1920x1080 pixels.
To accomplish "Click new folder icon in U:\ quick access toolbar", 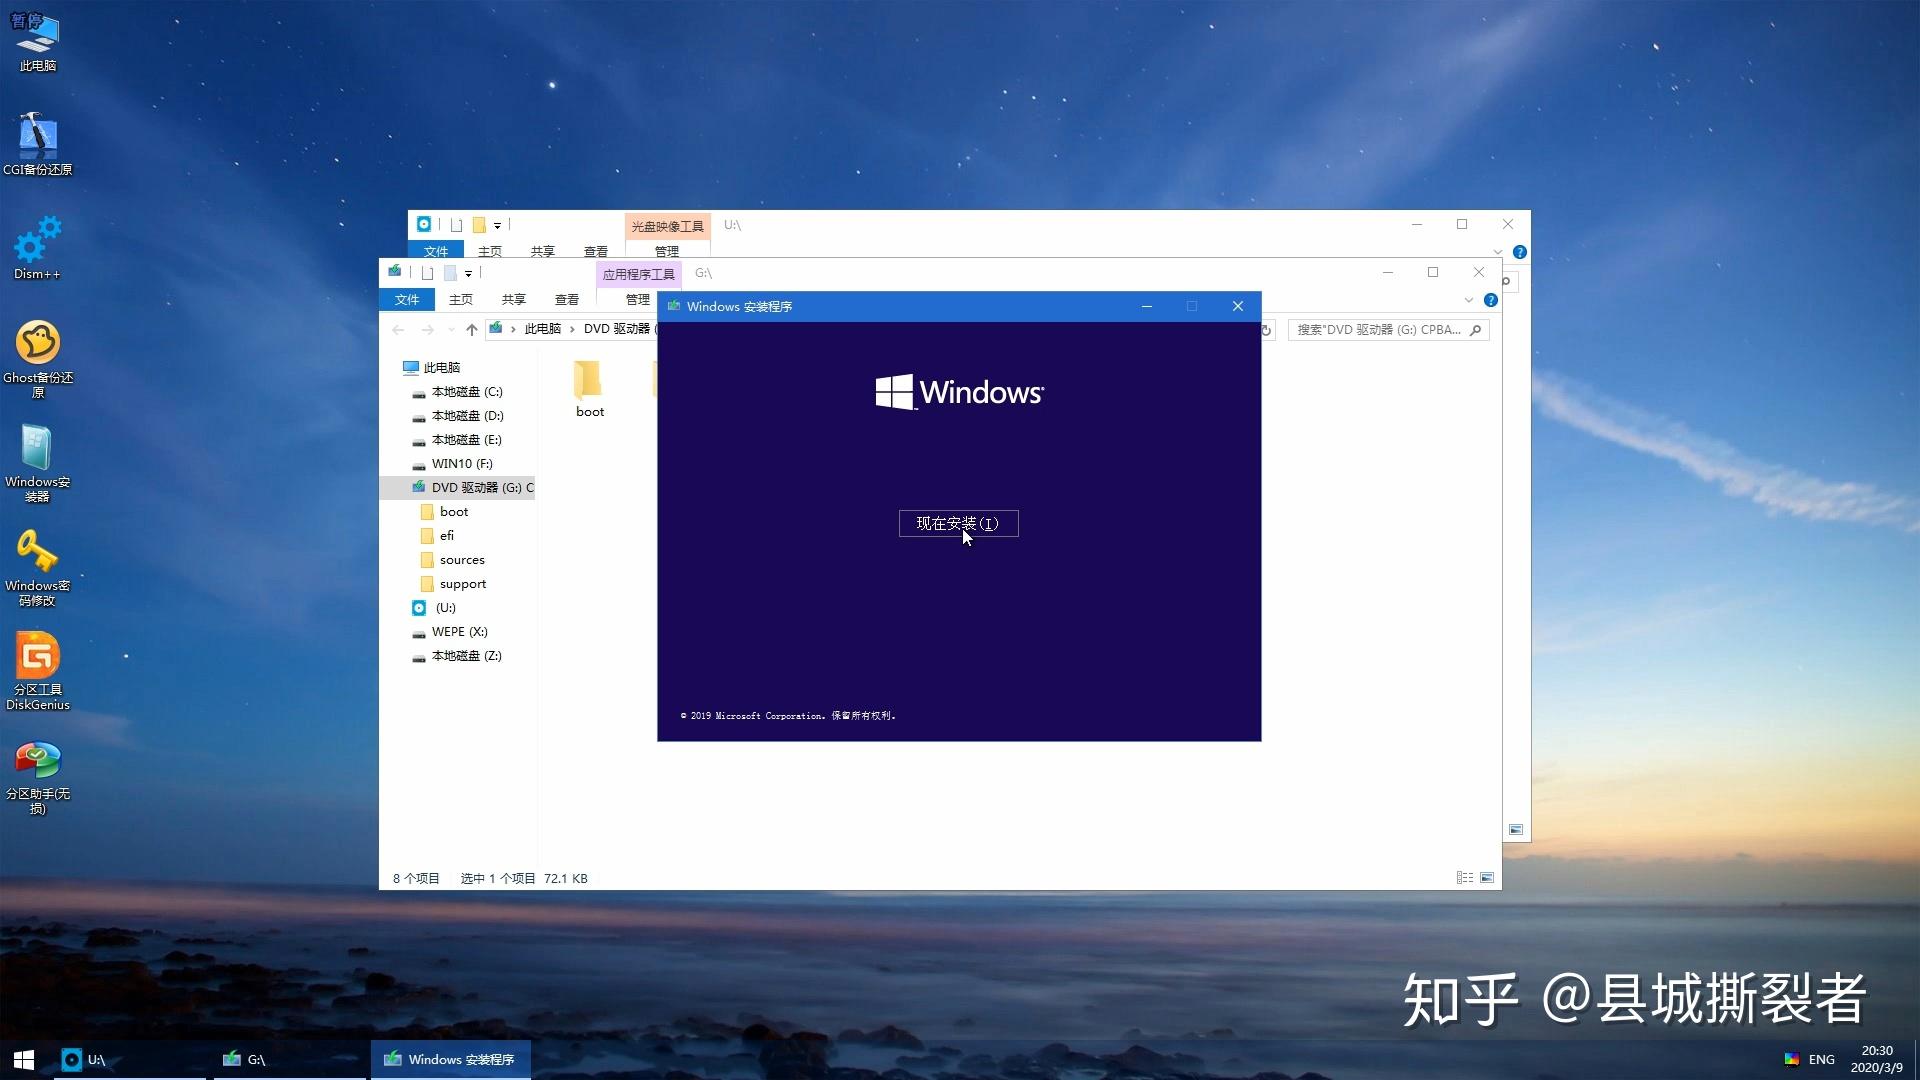I will (479, 225).
